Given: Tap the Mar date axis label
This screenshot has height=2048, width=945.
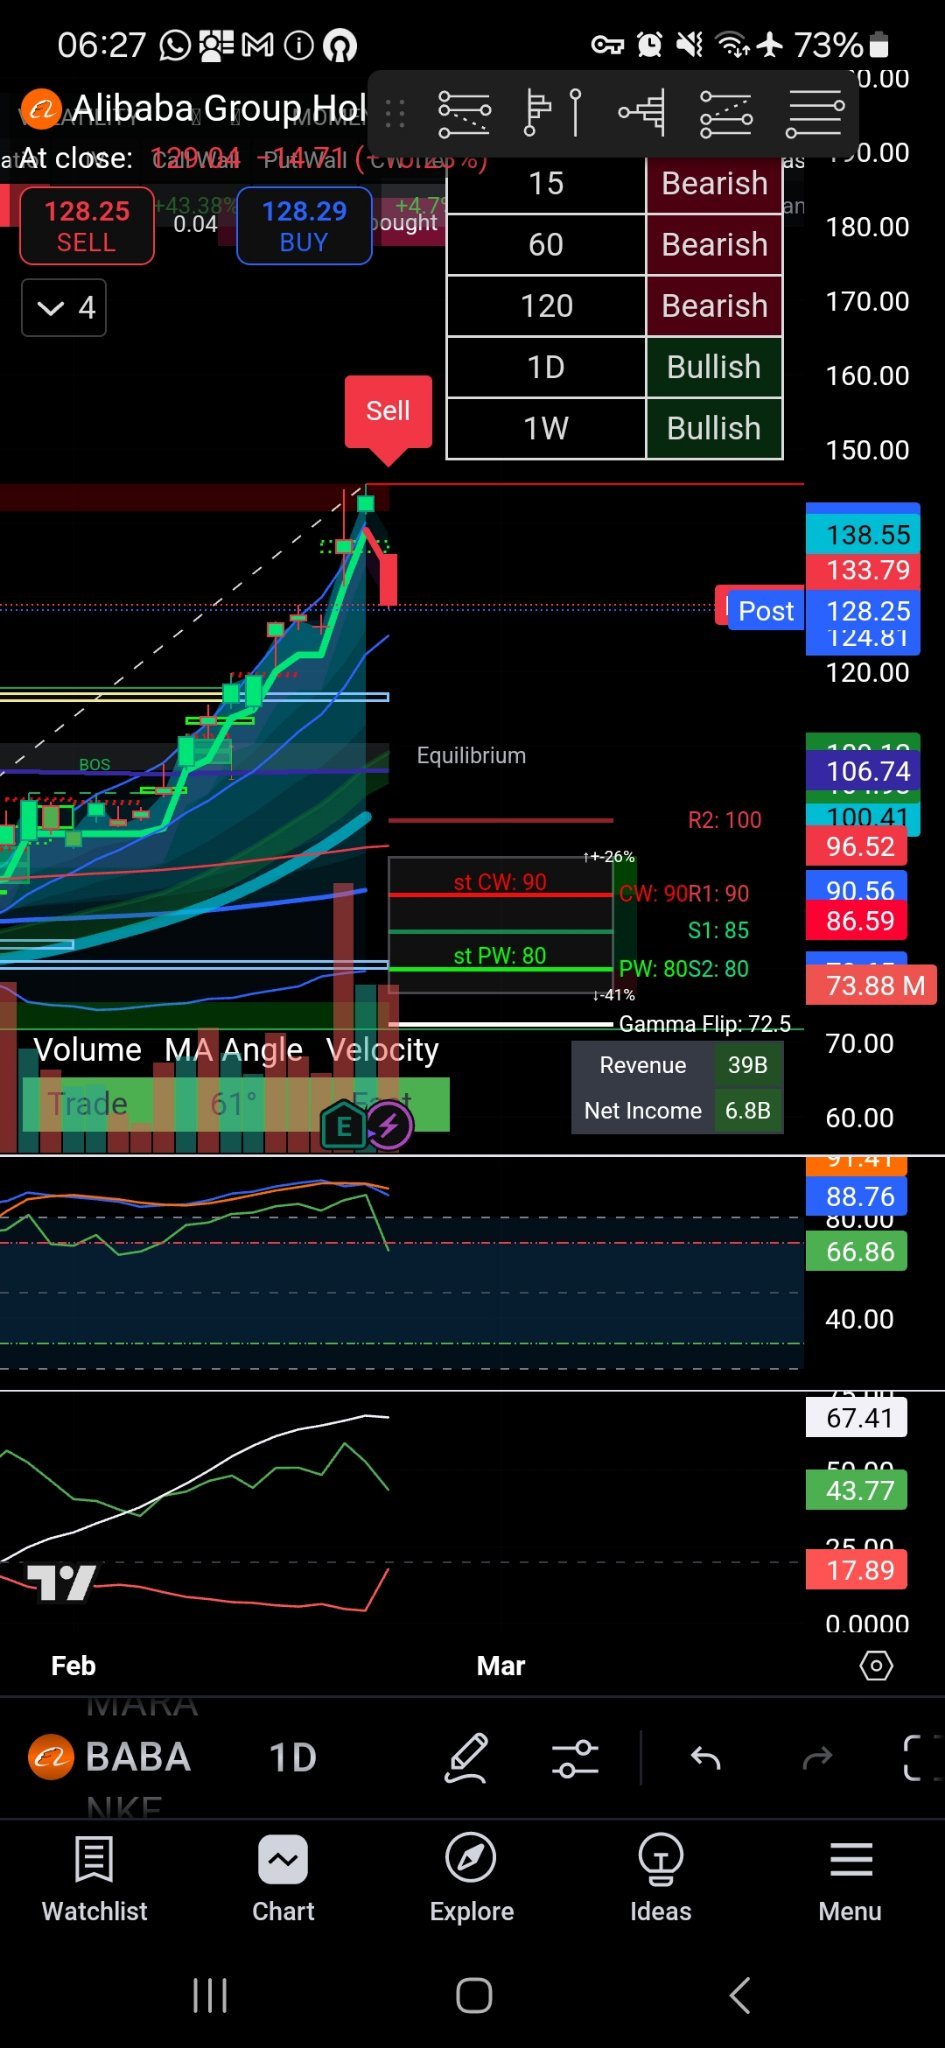Looking at the screenshot, I should click(501, 1666).
